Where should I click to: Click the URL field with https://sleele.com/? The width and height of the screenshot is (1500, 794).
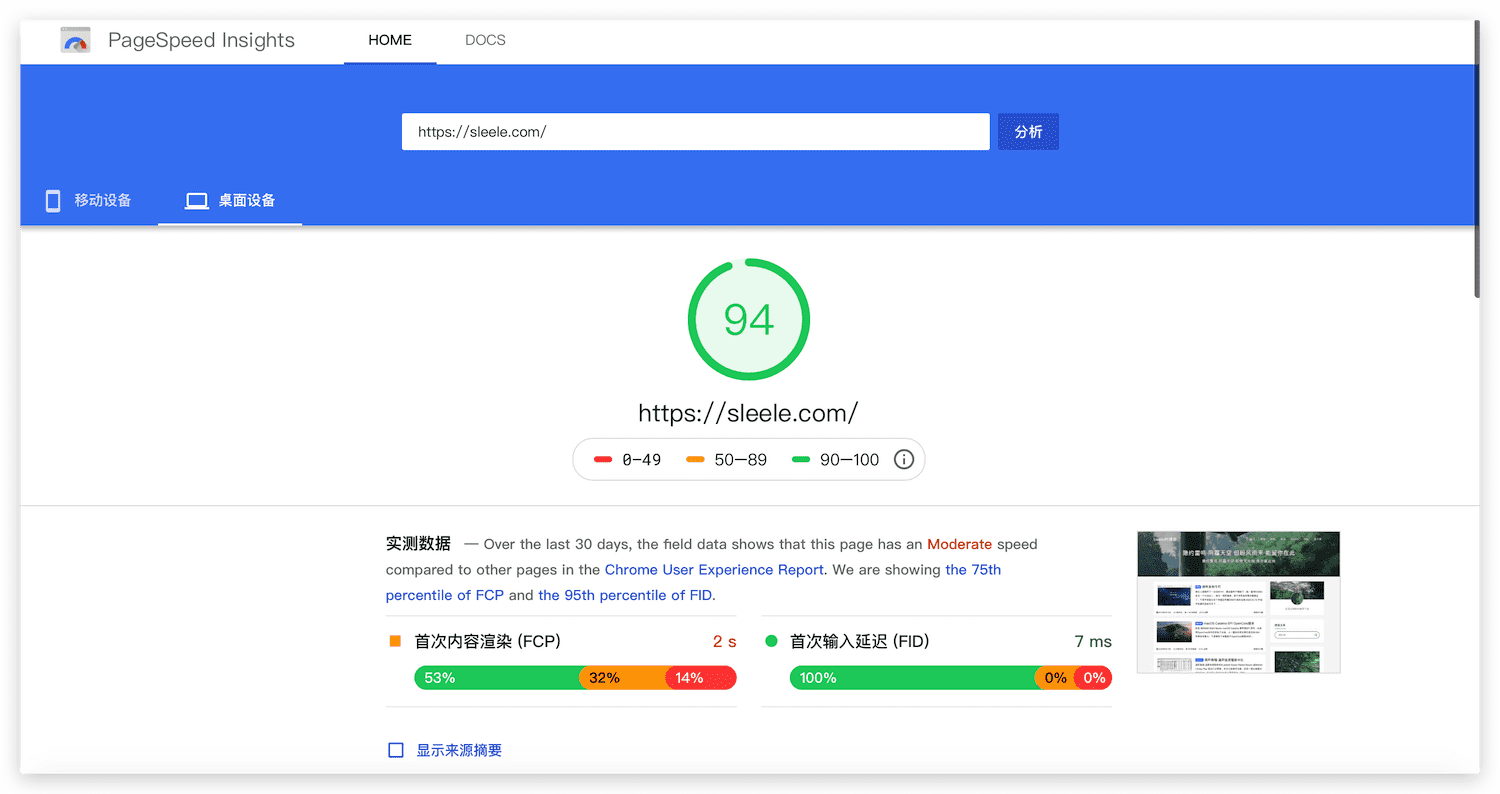click(696, 132)
